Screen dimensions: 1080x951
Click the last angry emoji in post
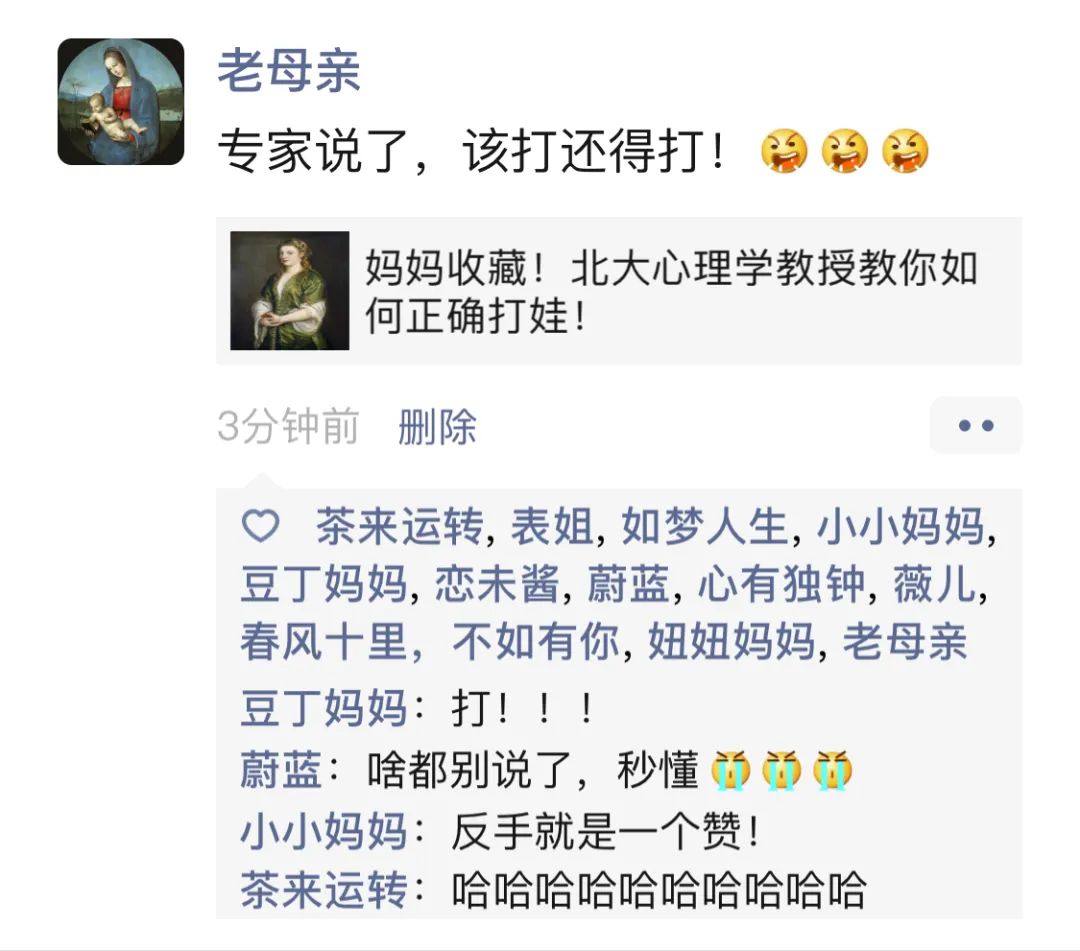905,151
